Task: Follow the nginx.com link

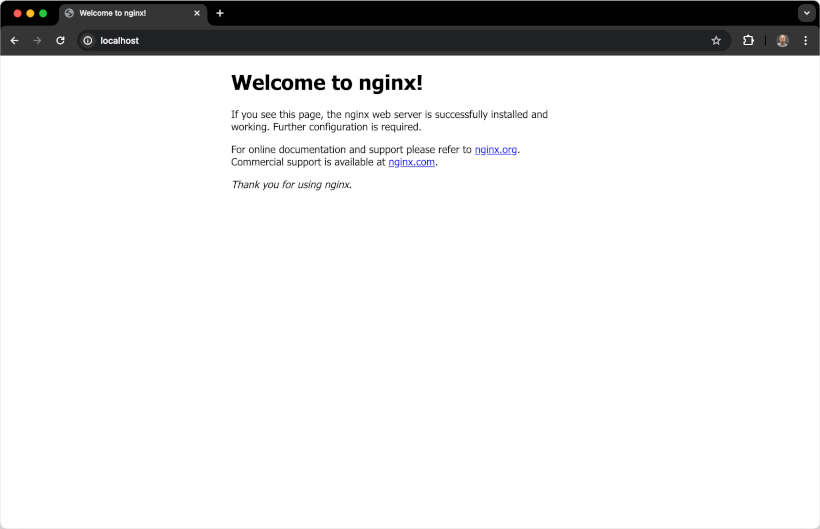Action: click(412, 162)
